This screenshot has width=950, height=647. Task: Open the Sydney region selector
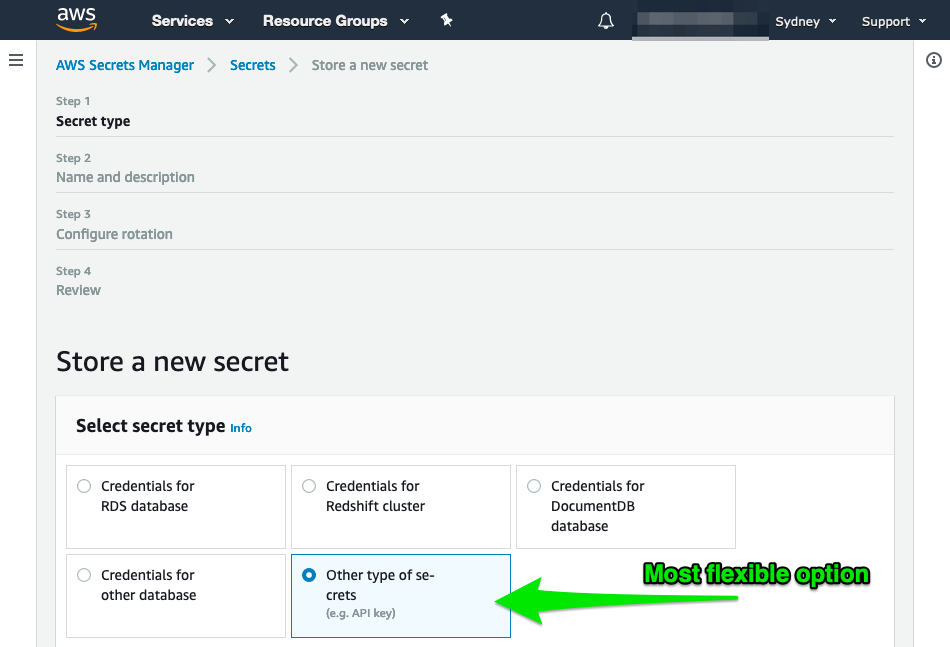[805, 21]
